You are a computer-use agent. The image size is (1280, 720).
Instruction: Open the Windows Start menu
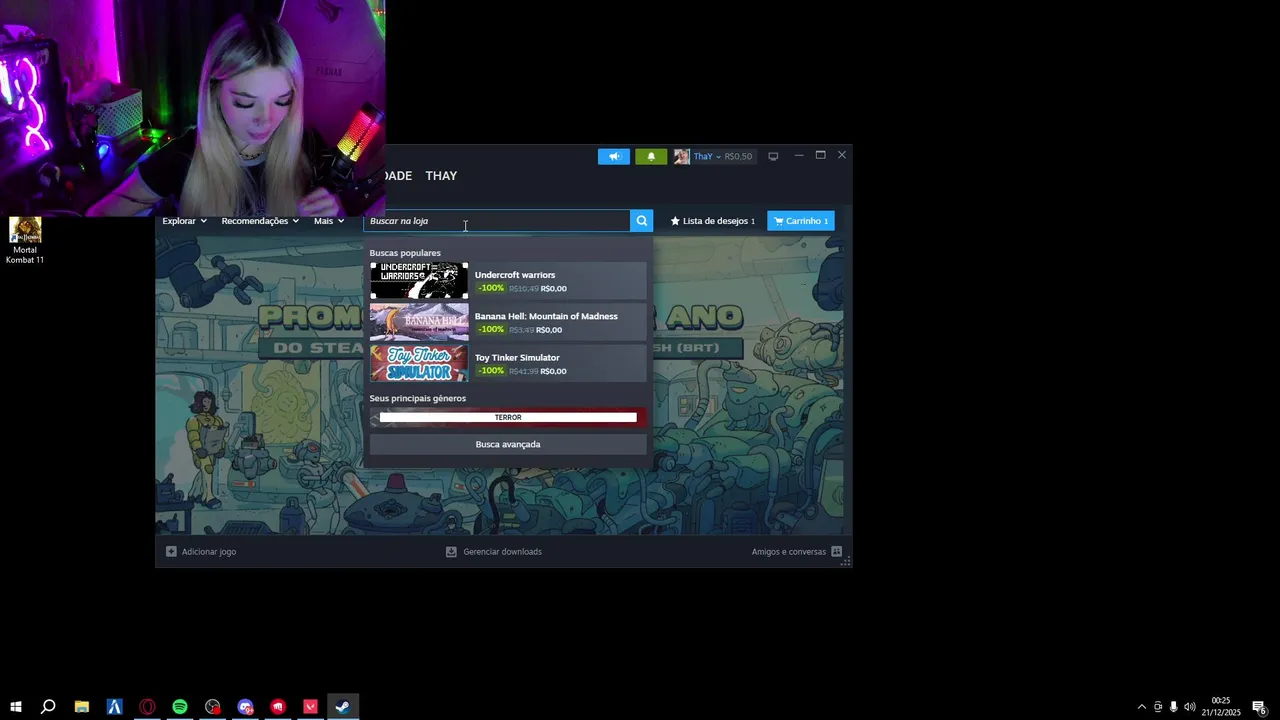click(16, 707)
